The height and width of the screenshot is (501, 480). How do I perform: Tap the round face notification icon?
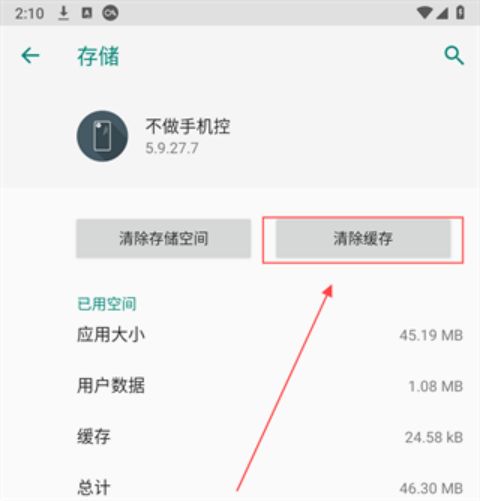click(x=110, y=13)
